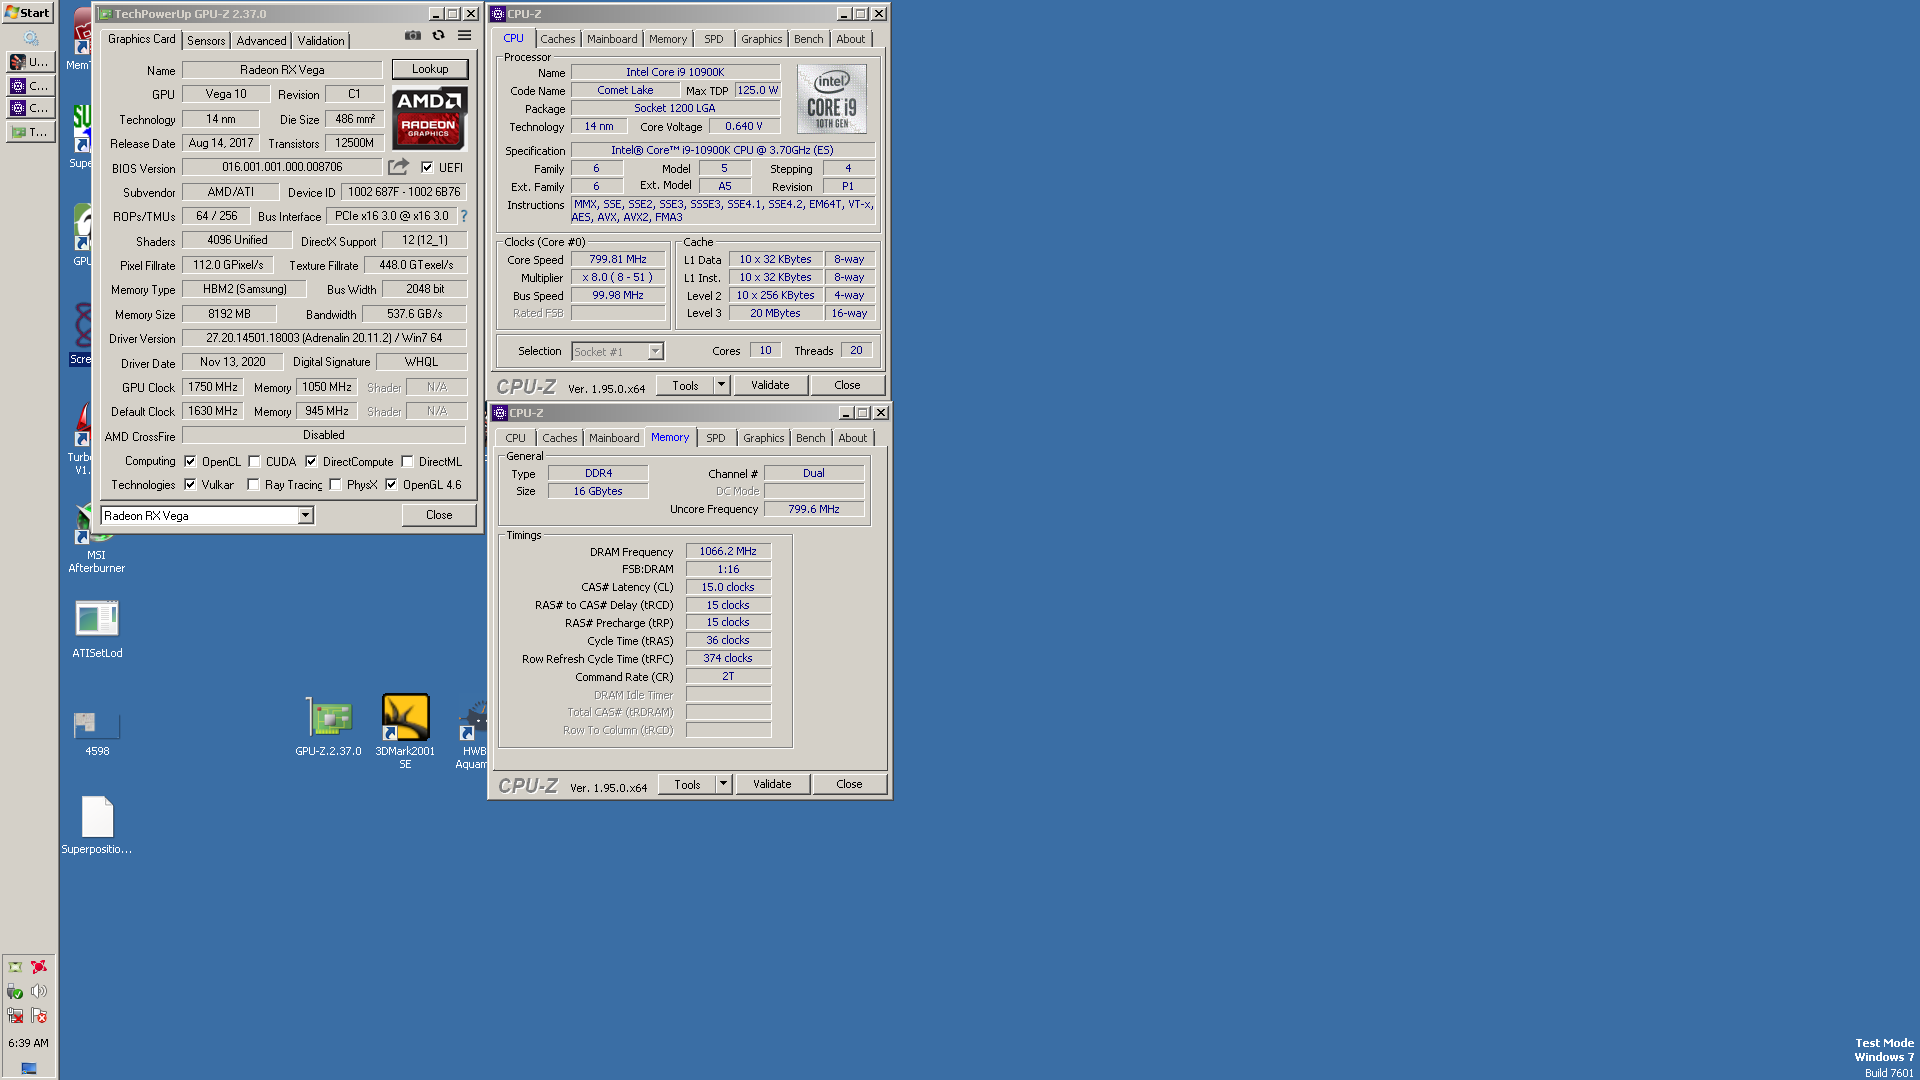Take a GPU-Z screenshot with the camera icon
The height and width of the screenshot is (1080, 1920).
coord(412,35)
